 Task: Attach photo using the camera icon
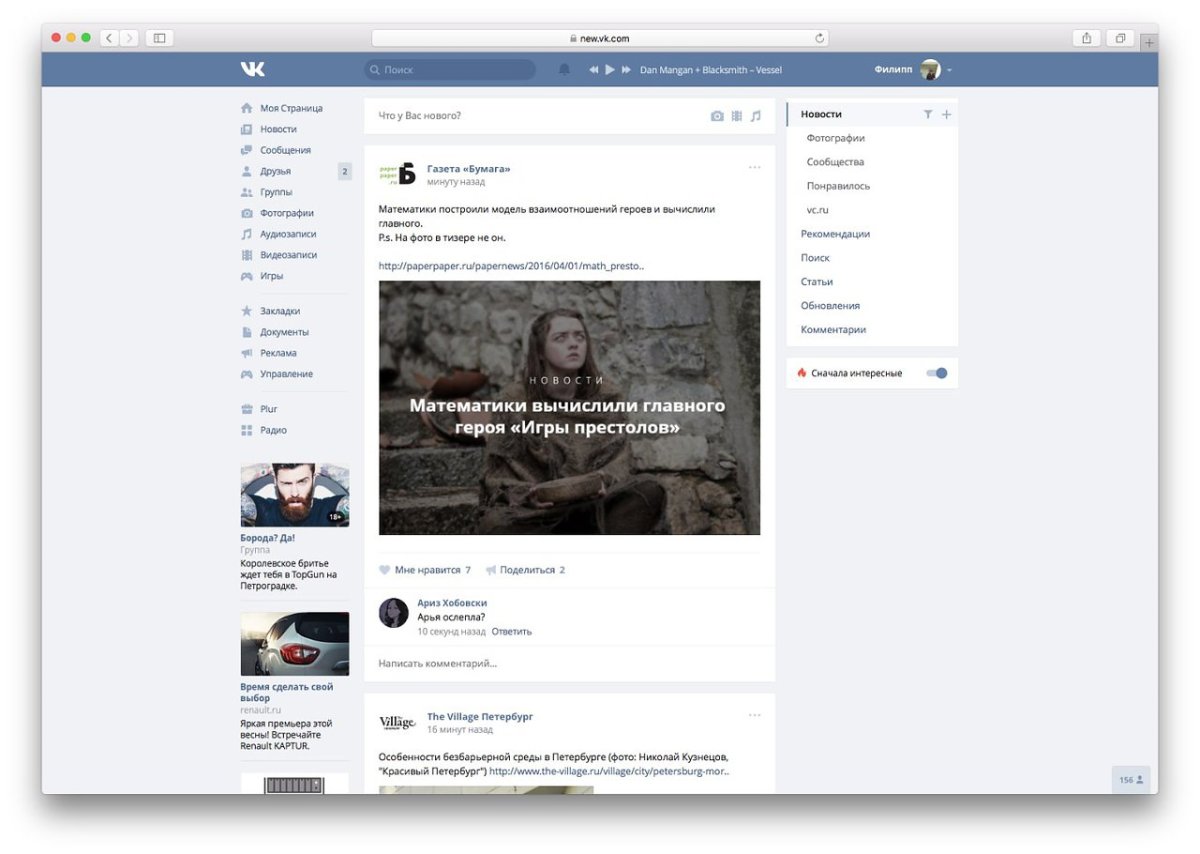coord(717,116)
